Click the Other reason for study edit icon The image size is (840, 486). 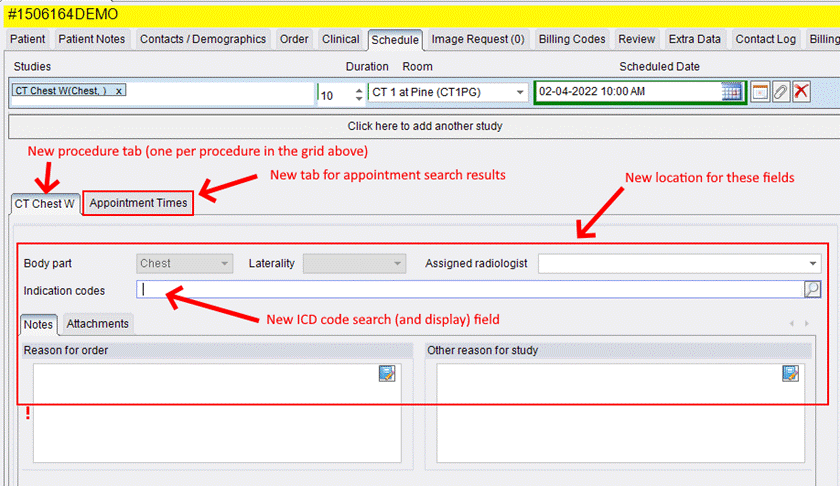pyautogui.click(x=791, y=373)
